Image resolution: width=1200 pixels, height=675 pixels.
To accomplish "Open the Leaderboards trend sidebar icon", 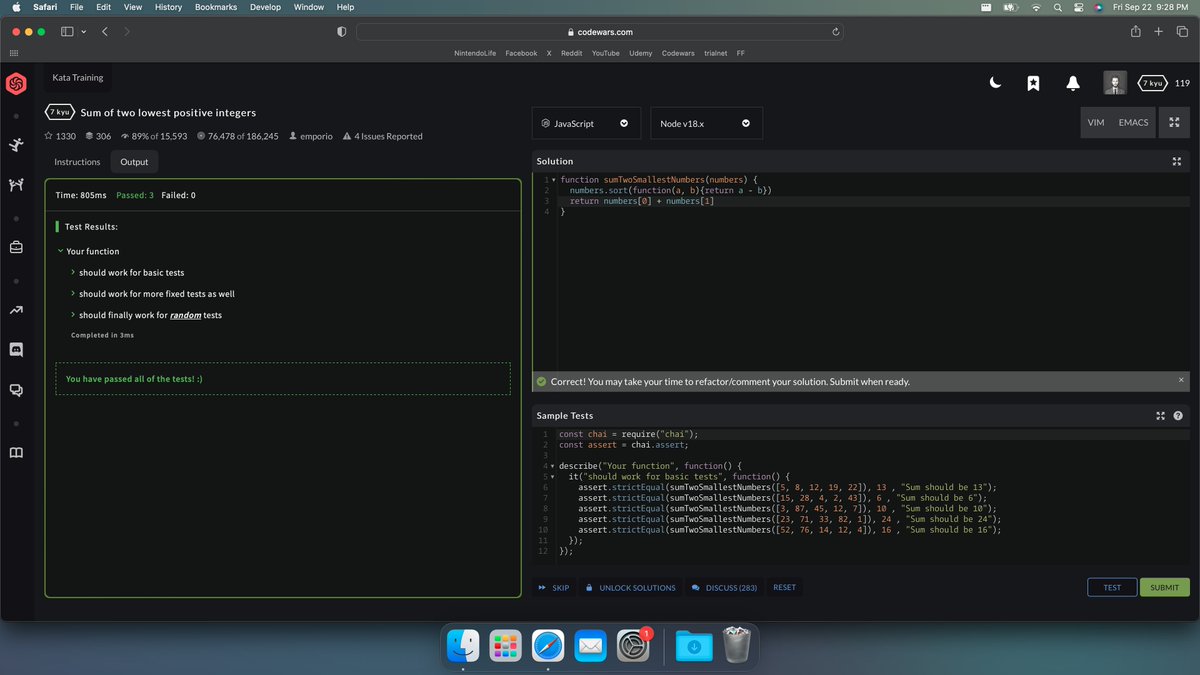I will pos(16,310).
